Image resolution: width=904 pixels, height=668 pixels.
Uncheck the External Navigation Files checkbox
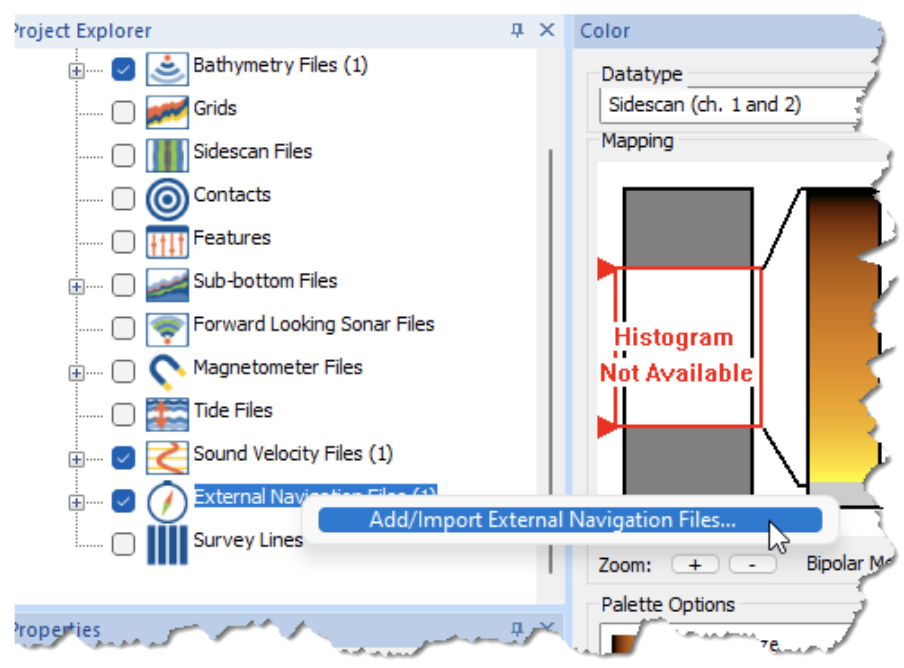[123, 501]
